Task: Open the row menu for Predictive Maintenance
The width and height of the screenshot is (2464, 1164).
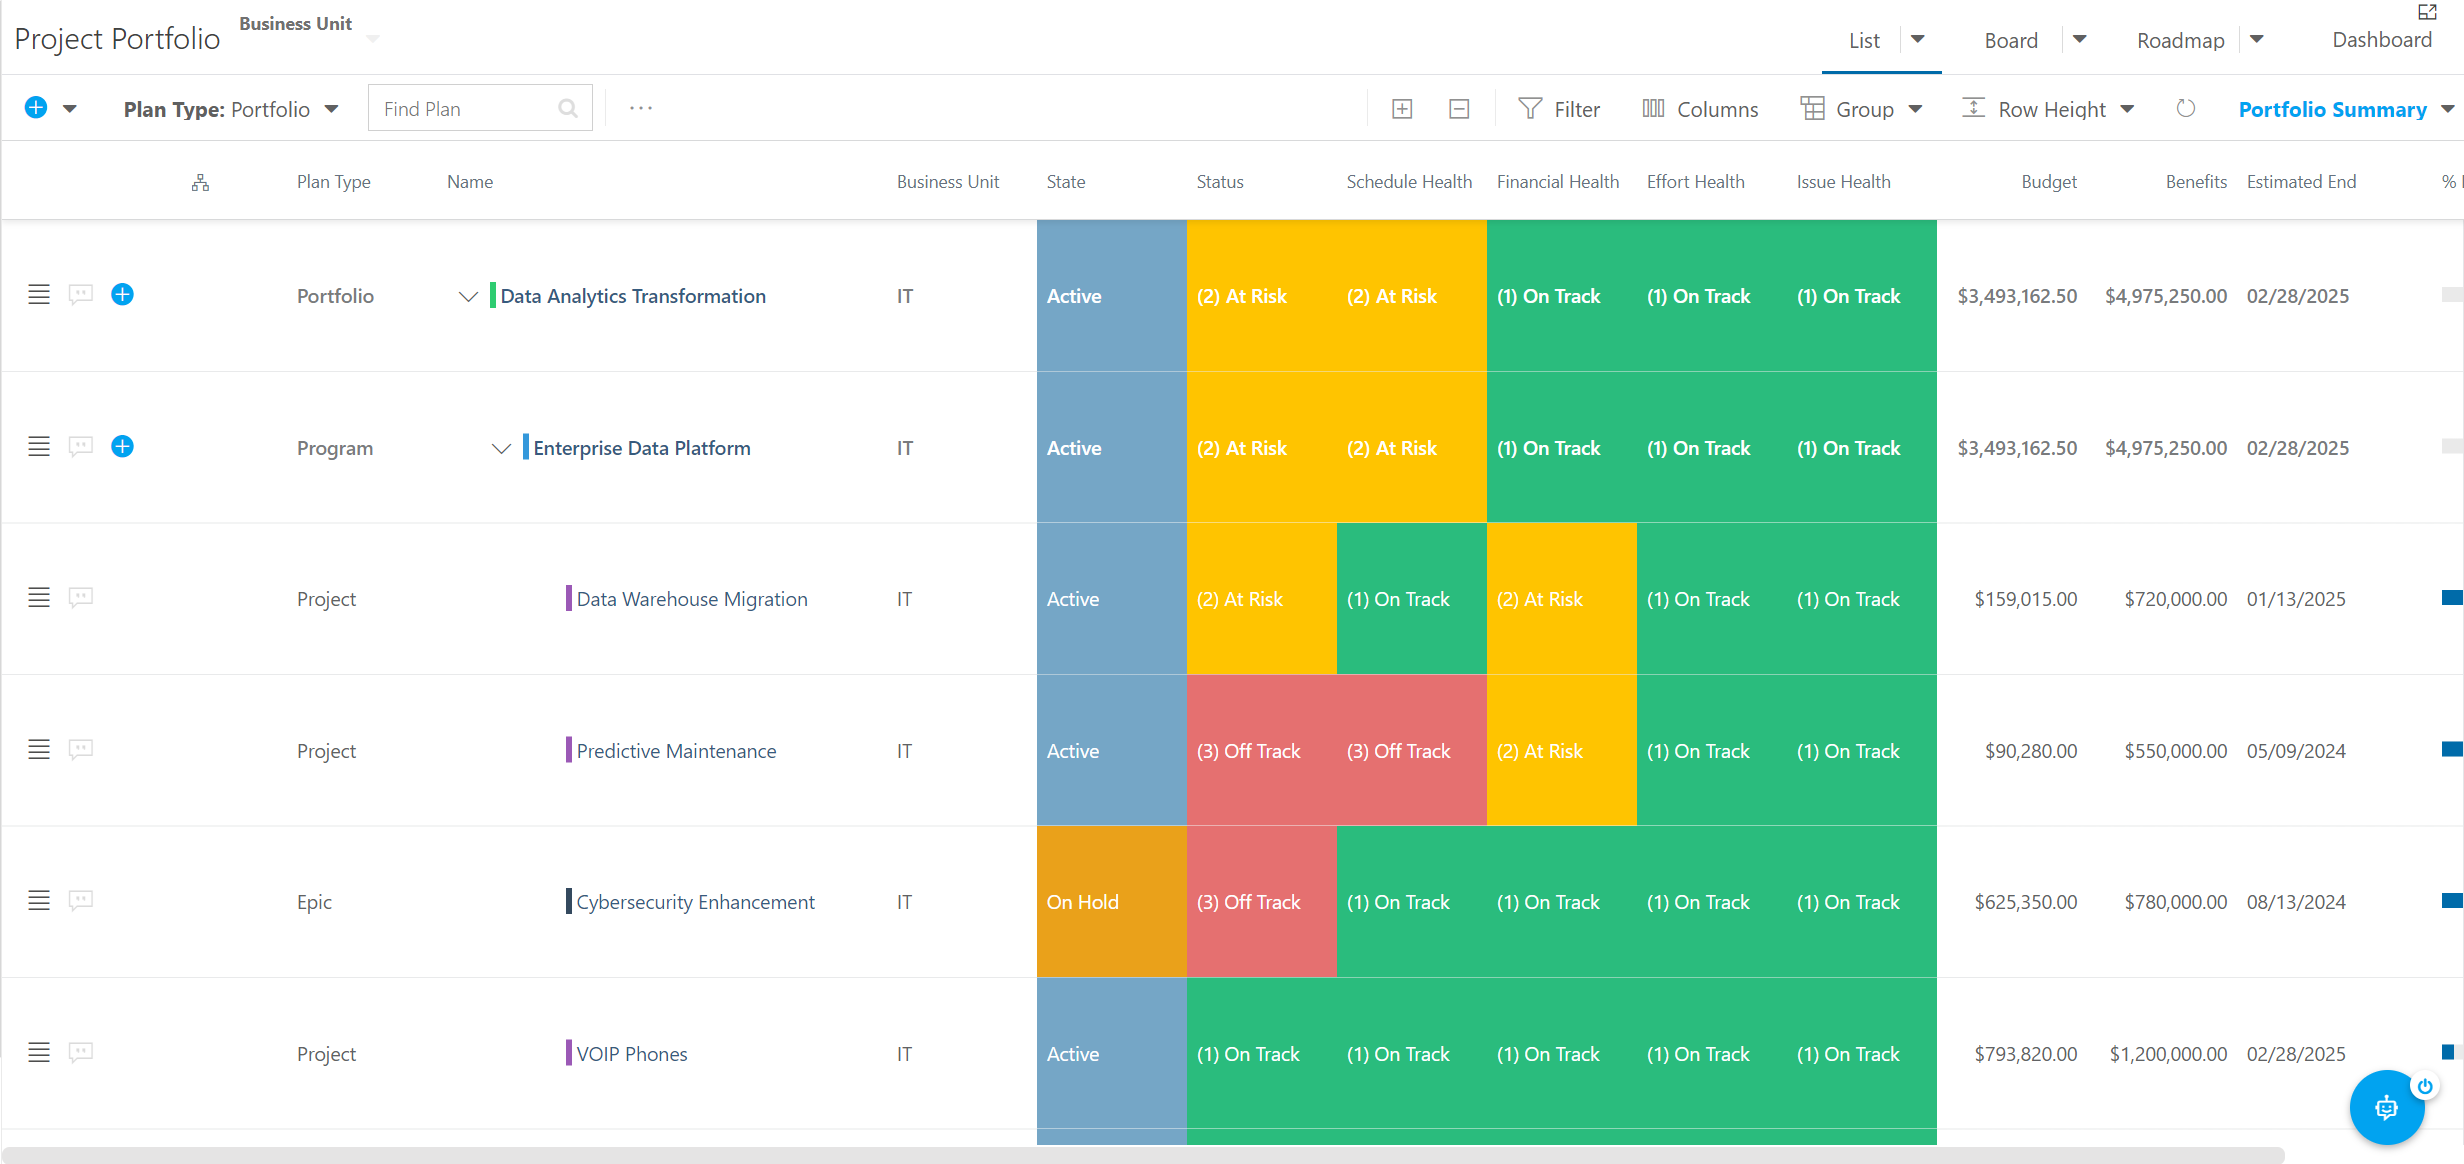Action: click(x=39, y=749)
